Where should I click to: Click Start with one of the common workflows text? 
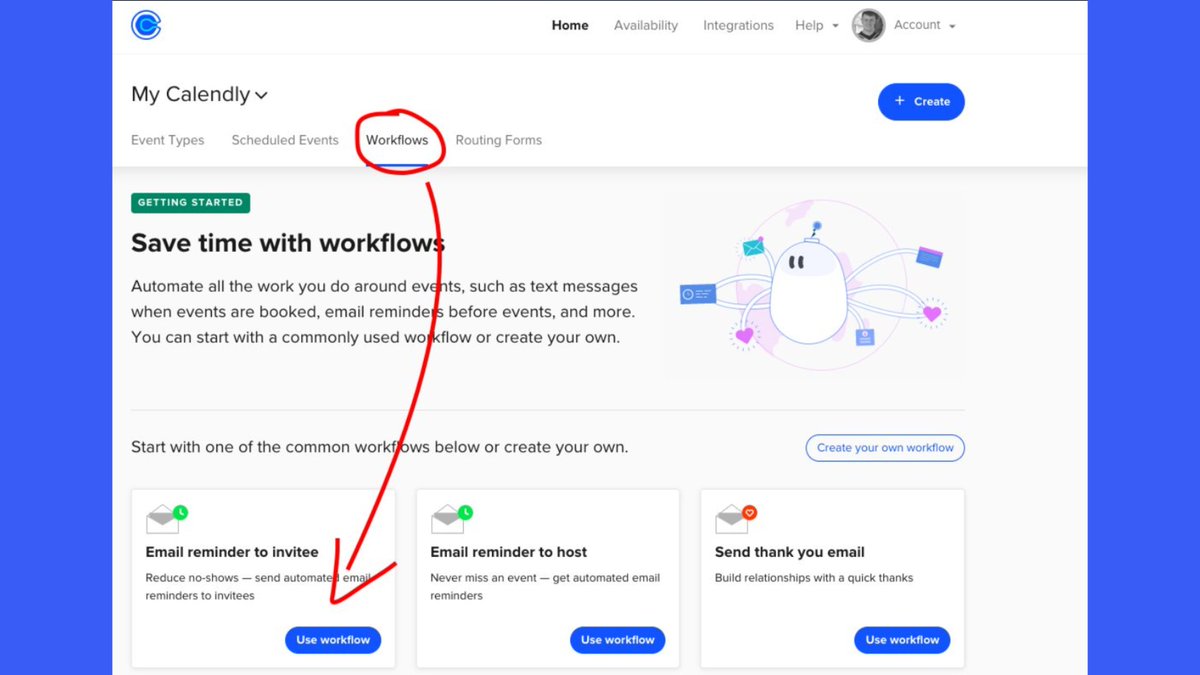click(380, 447)
